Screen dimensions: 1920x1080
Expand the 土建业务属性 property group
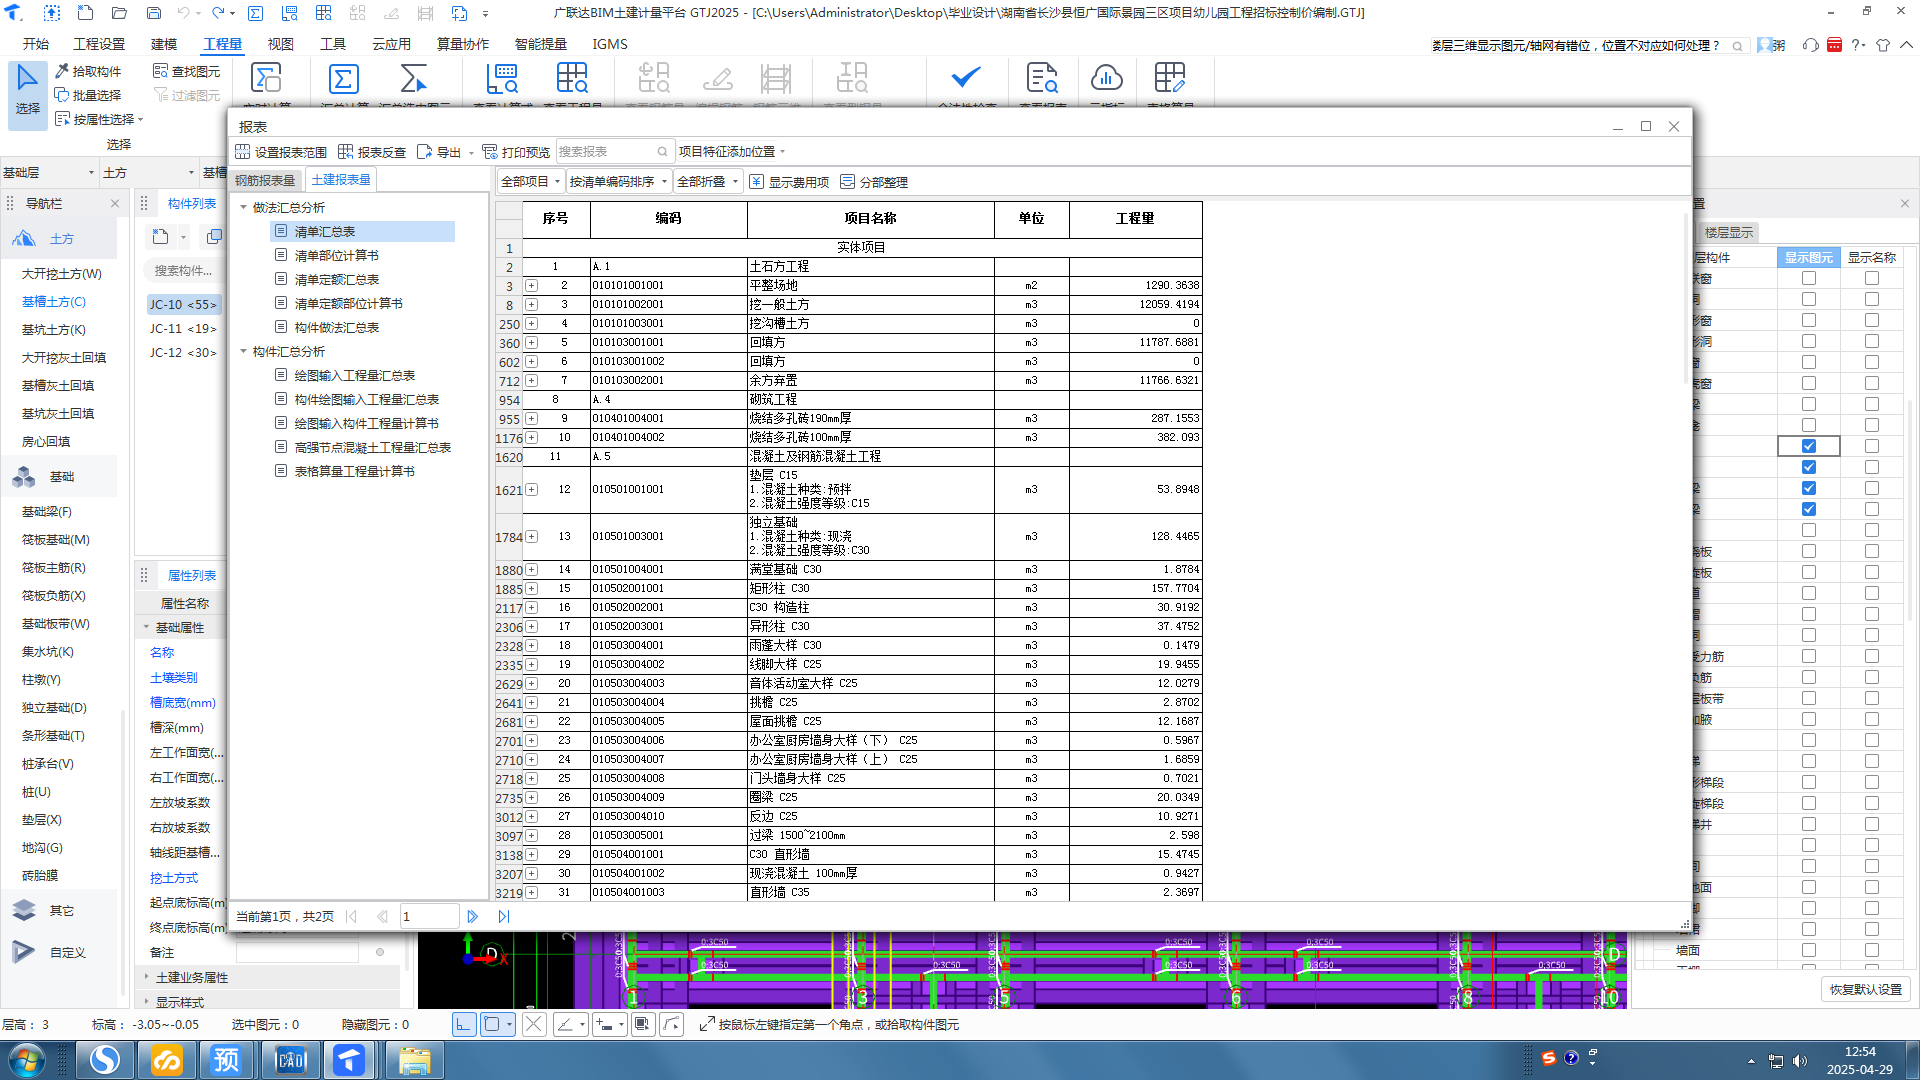click(x=146, y=977)
